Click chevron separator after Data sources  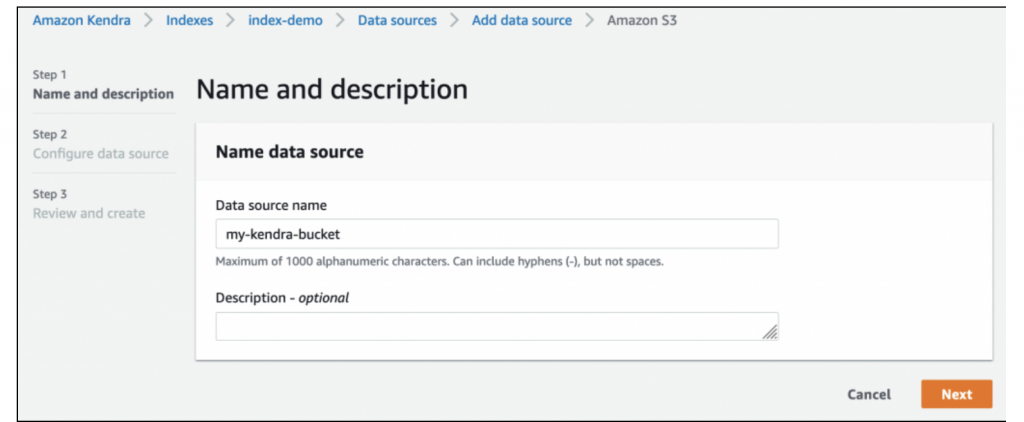click(x=455, y=20)
